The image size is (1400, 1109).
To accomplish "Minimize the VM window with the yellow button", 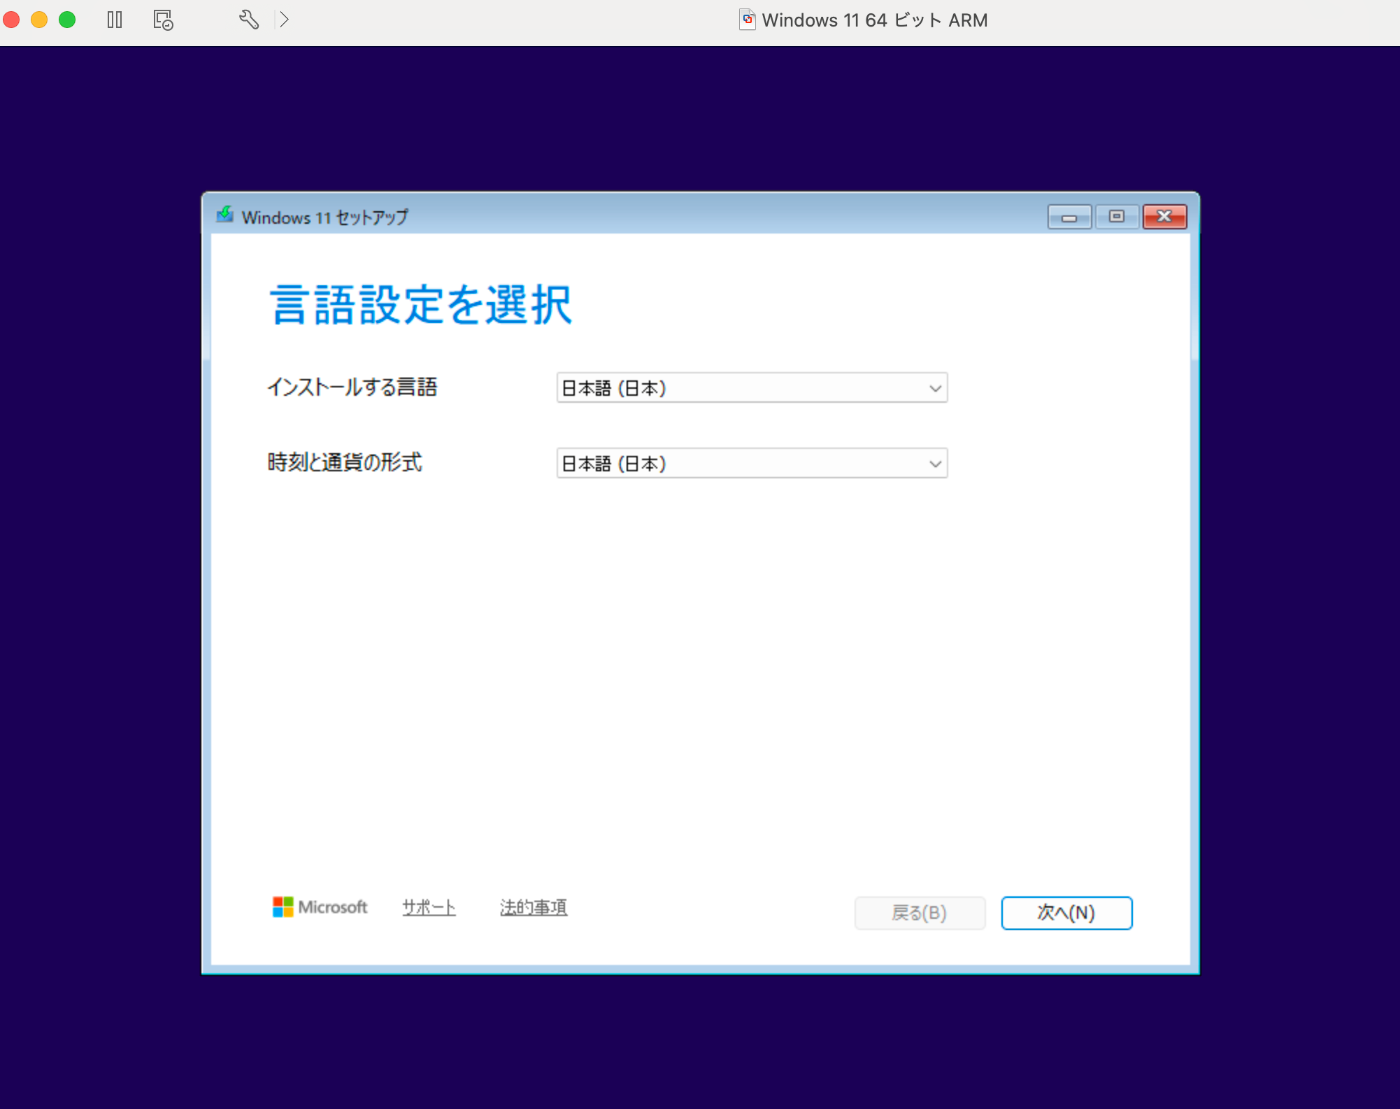I will tap(40, 20).
